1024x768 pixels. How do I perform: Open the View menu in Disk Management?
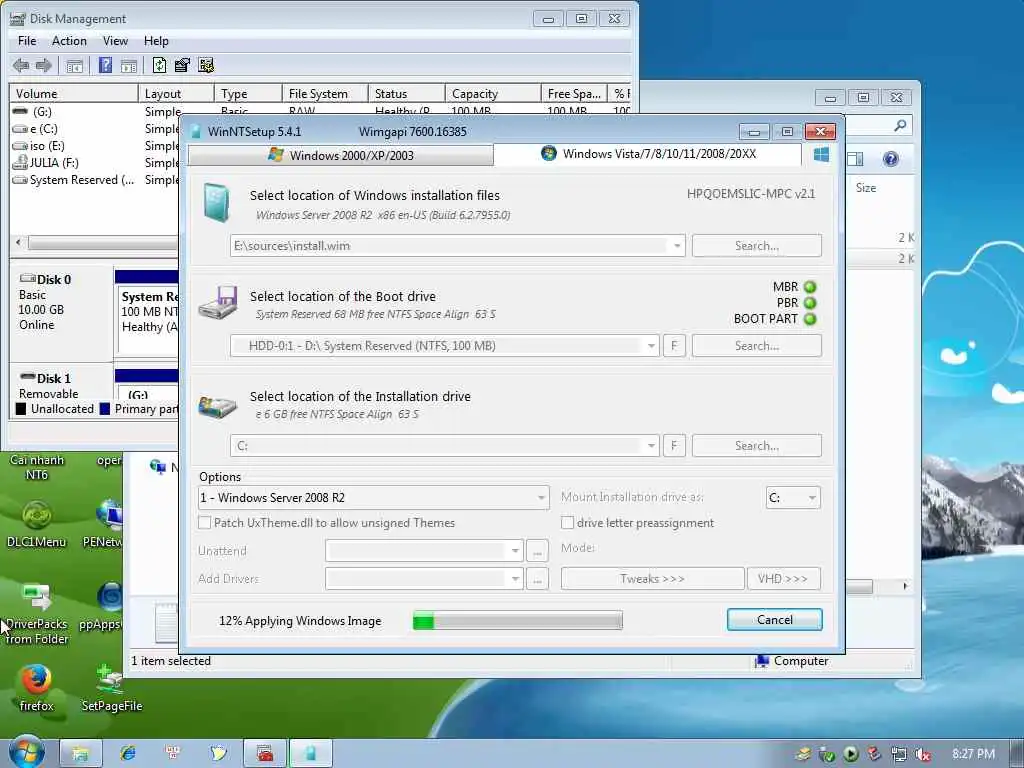pos(115,41)
